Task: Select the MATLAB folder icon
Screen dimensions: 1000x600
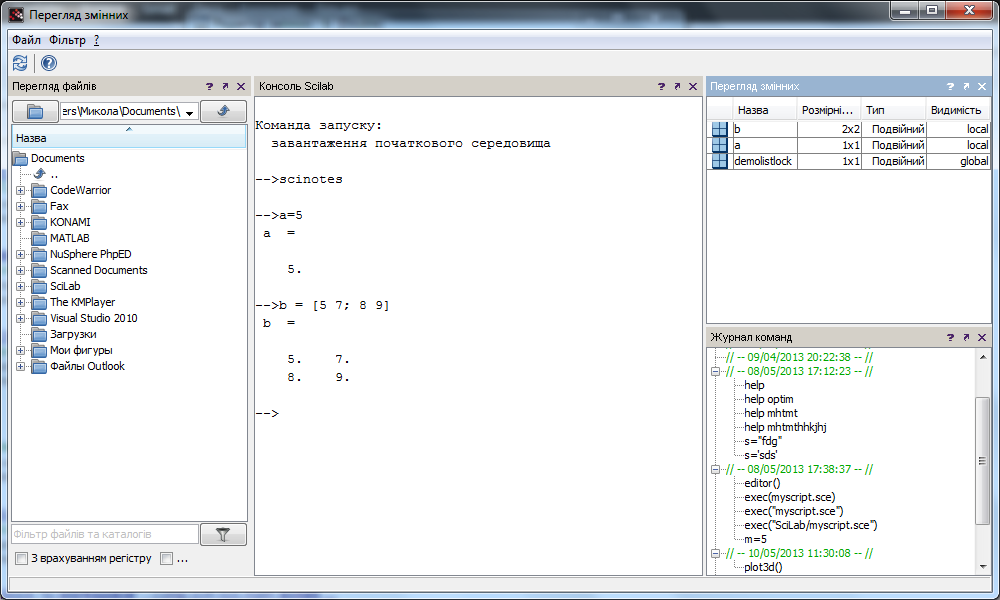Action: tap(40, 238)
